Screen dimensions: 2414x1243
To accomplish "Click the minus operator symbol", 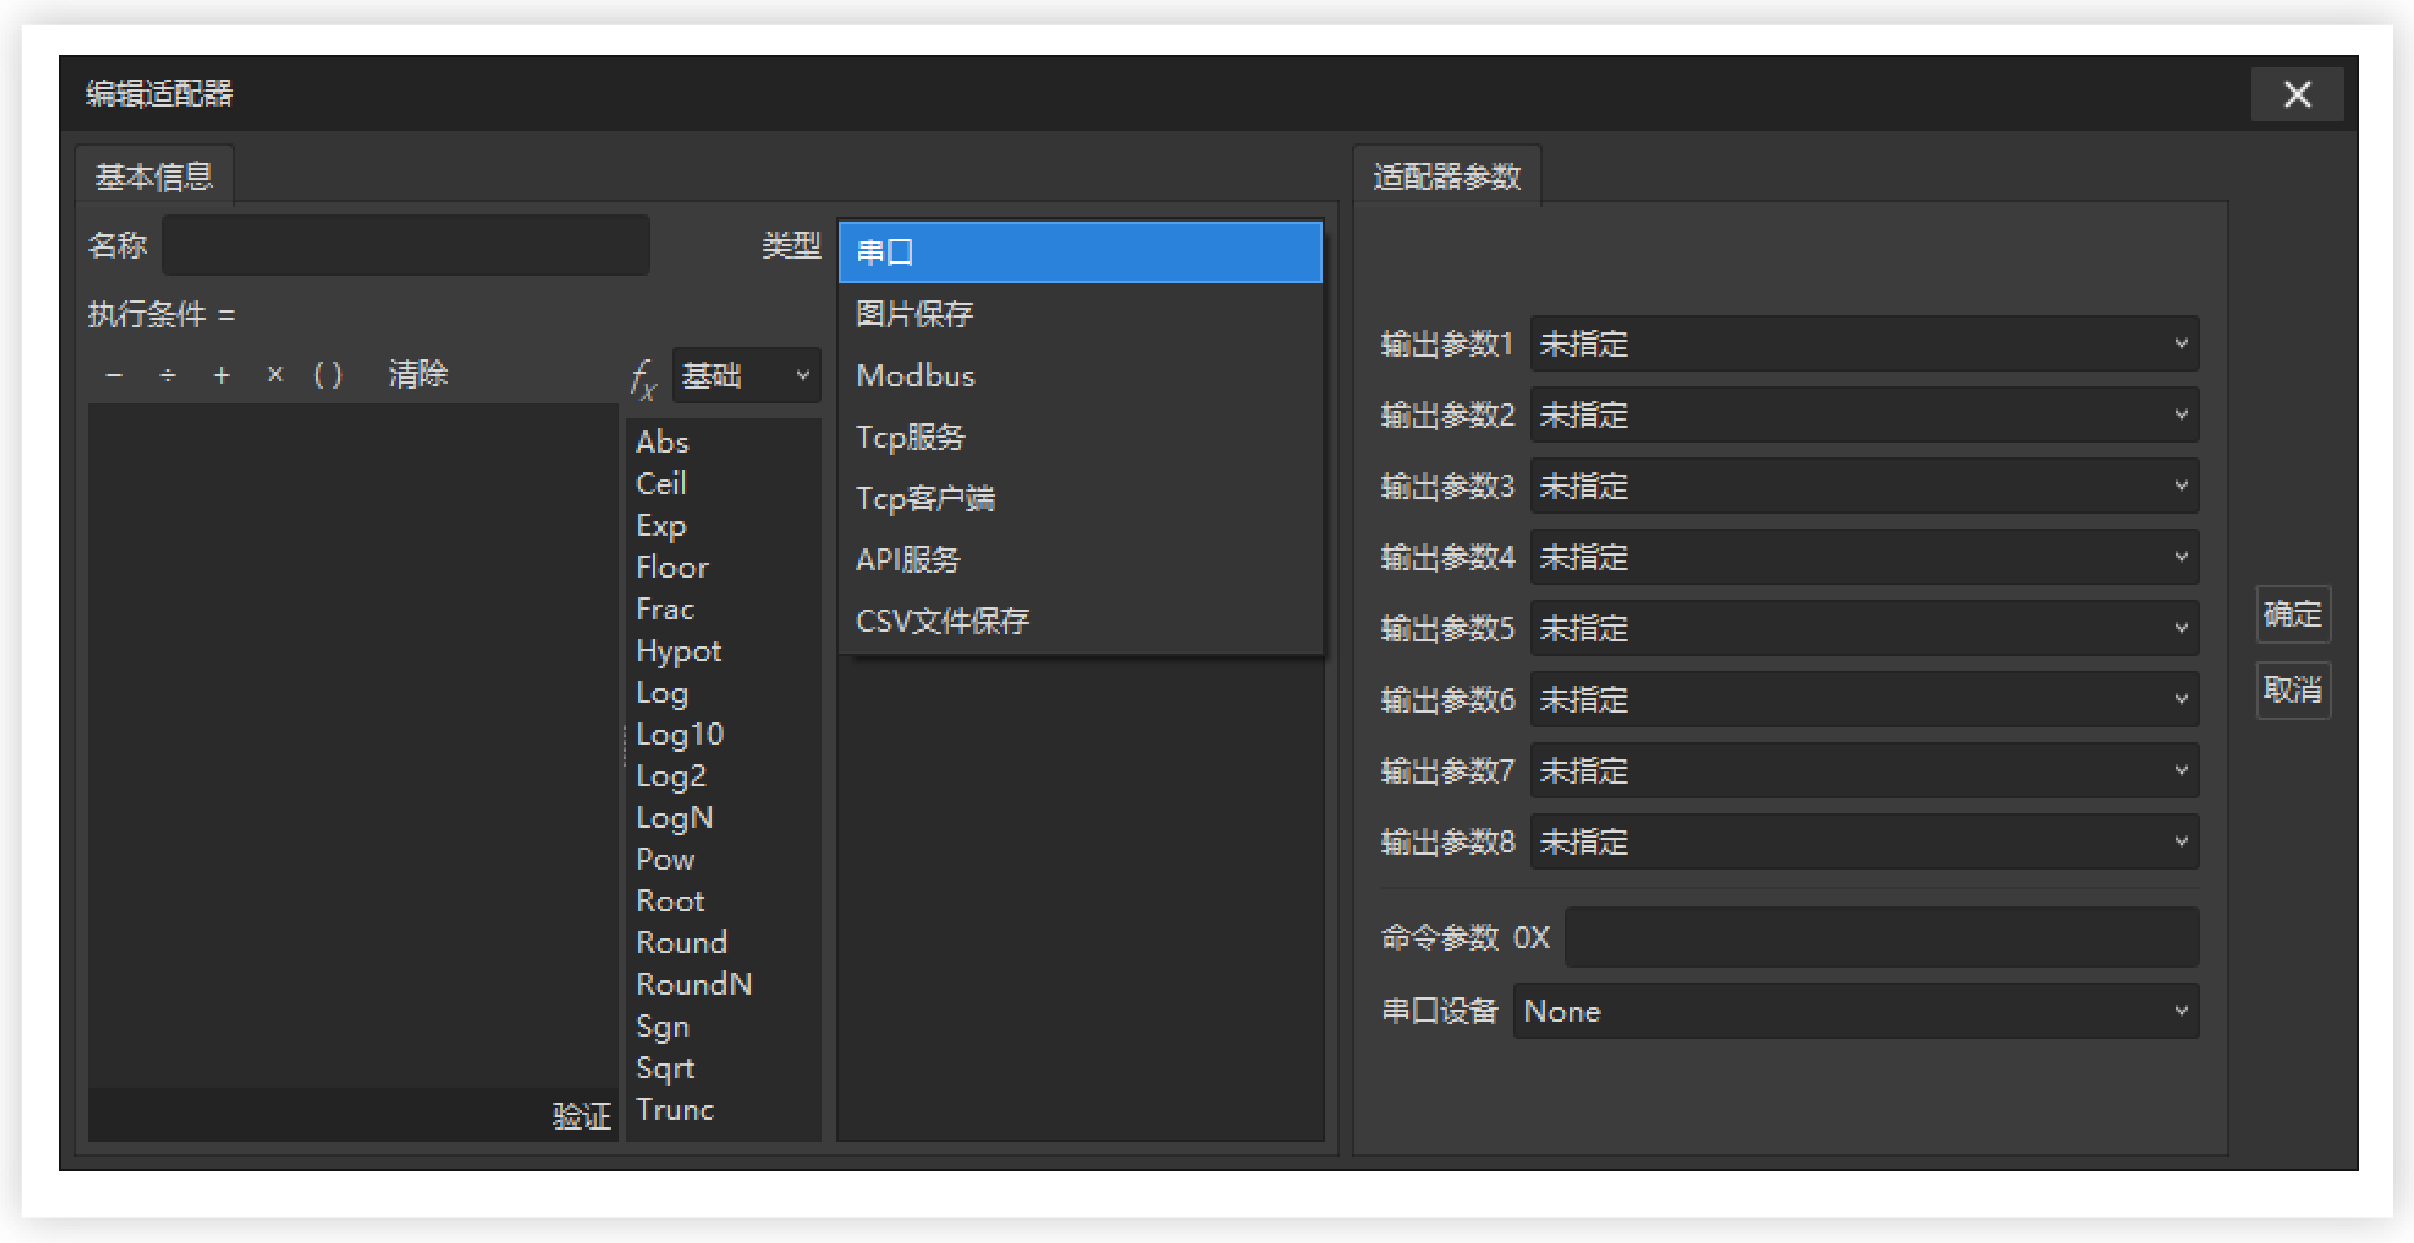I will point(114,375).
